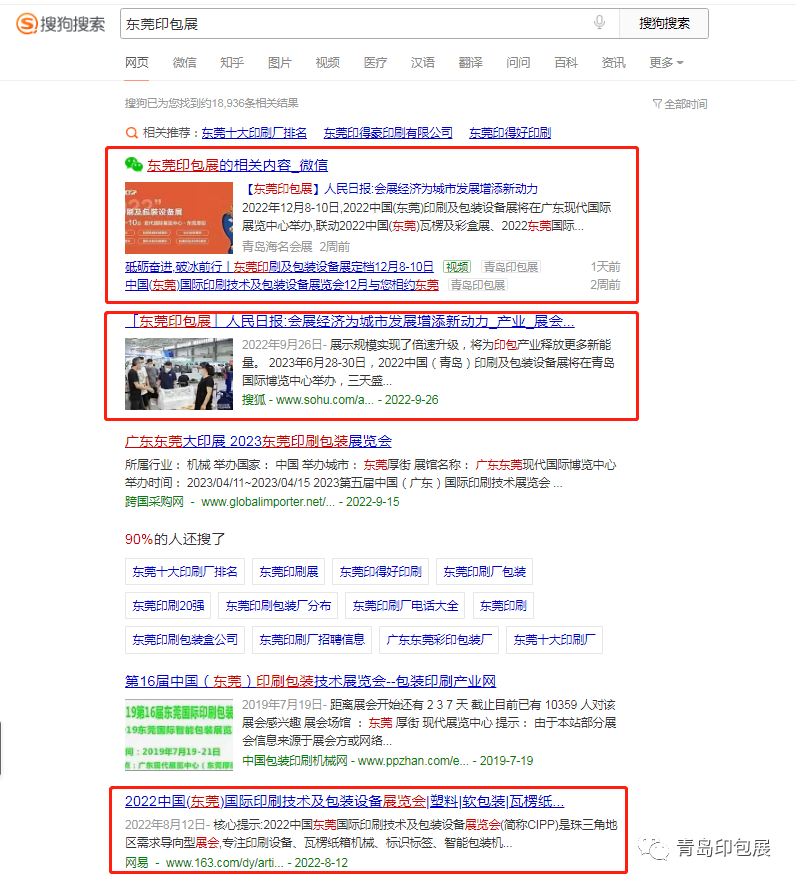
Task: Open the 搜狐 www.sohu.com source link
Action: 340,400
